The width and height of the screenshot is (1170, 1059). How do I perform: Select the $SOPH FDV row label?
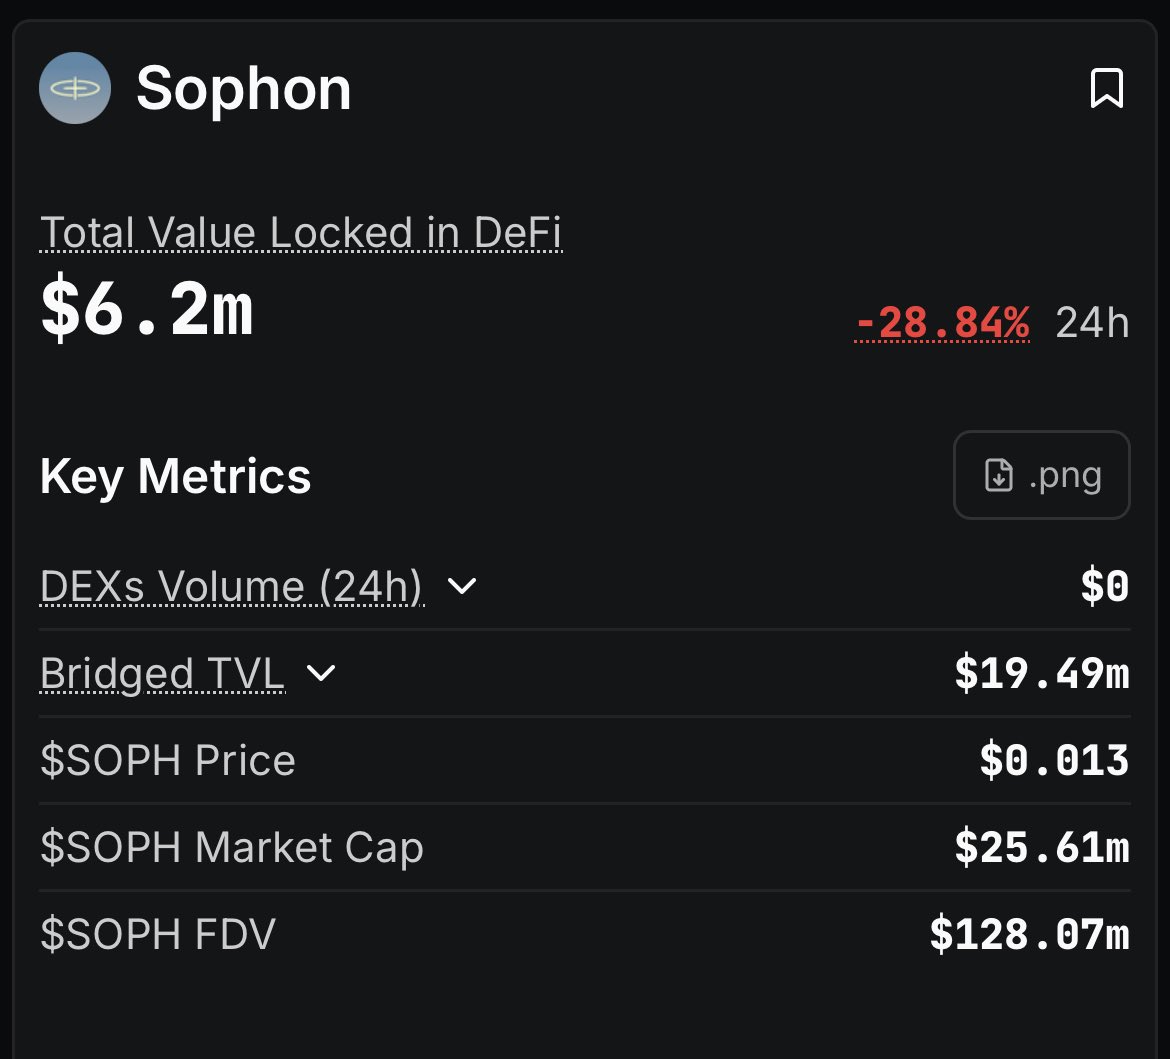[158, 935]
